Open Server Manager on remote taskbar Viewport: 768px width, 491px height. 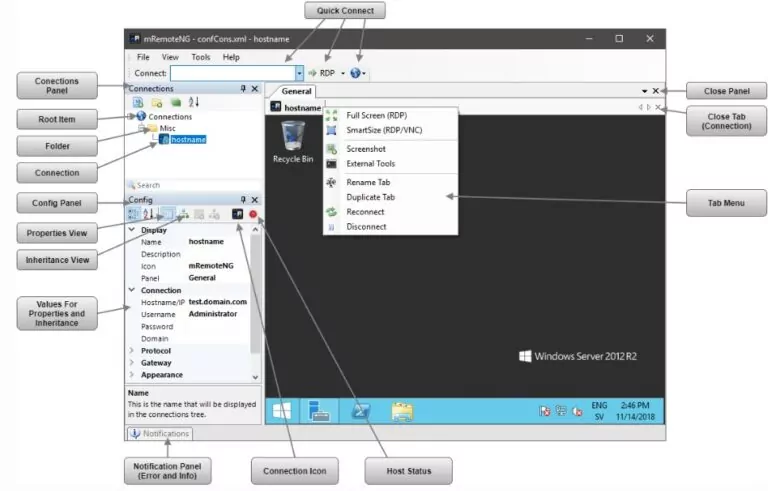click(319, 411)
